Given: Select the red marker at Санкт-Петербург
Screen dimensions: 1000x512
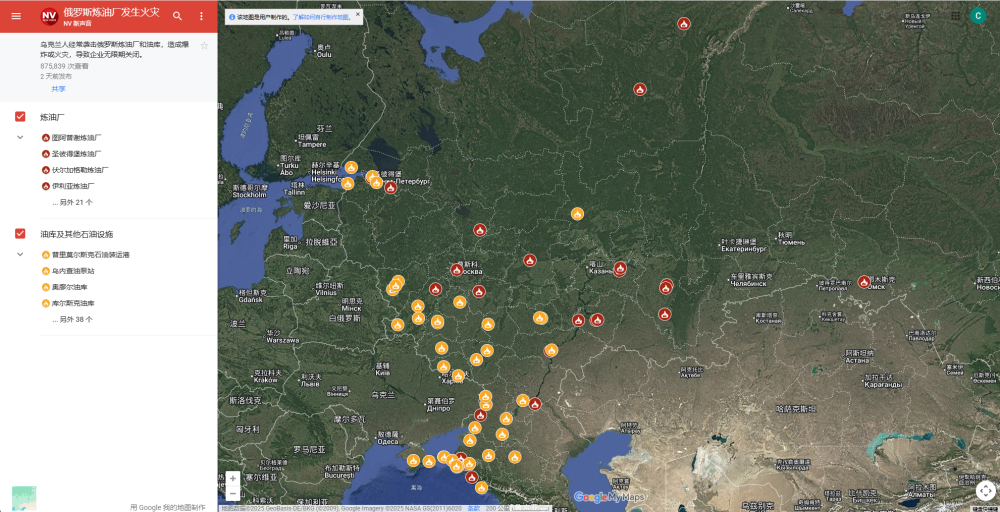Looking at the screenshot, I should pyautogui.click(x=391, y=187).
